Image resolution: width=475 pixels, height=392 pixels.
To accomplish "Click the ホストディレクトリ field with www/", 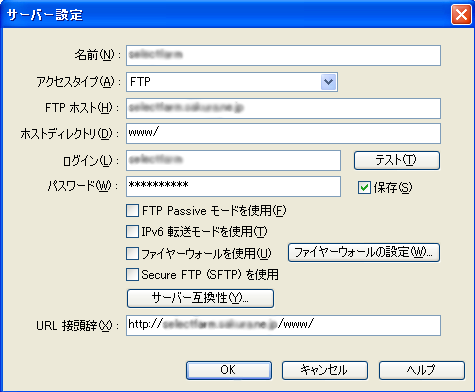I will pos(283,133).
